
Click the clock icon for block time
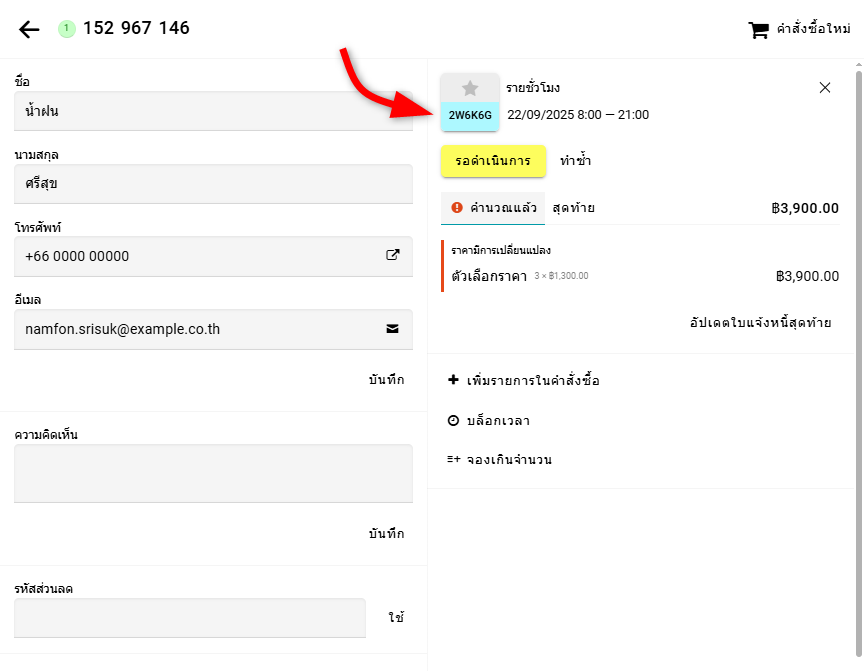click(x=453, y=420)
